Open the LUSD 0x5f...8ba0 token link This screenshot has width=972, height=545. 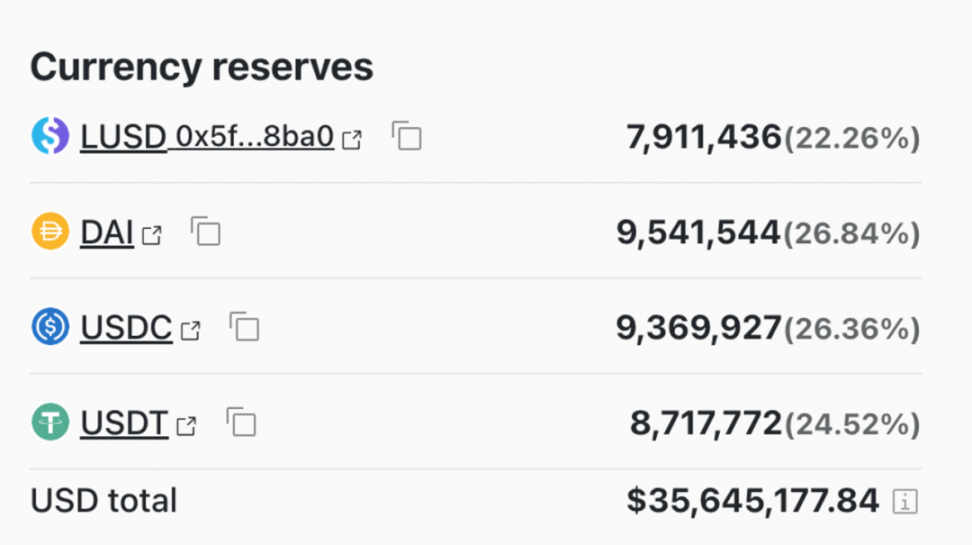coord(206,136)
